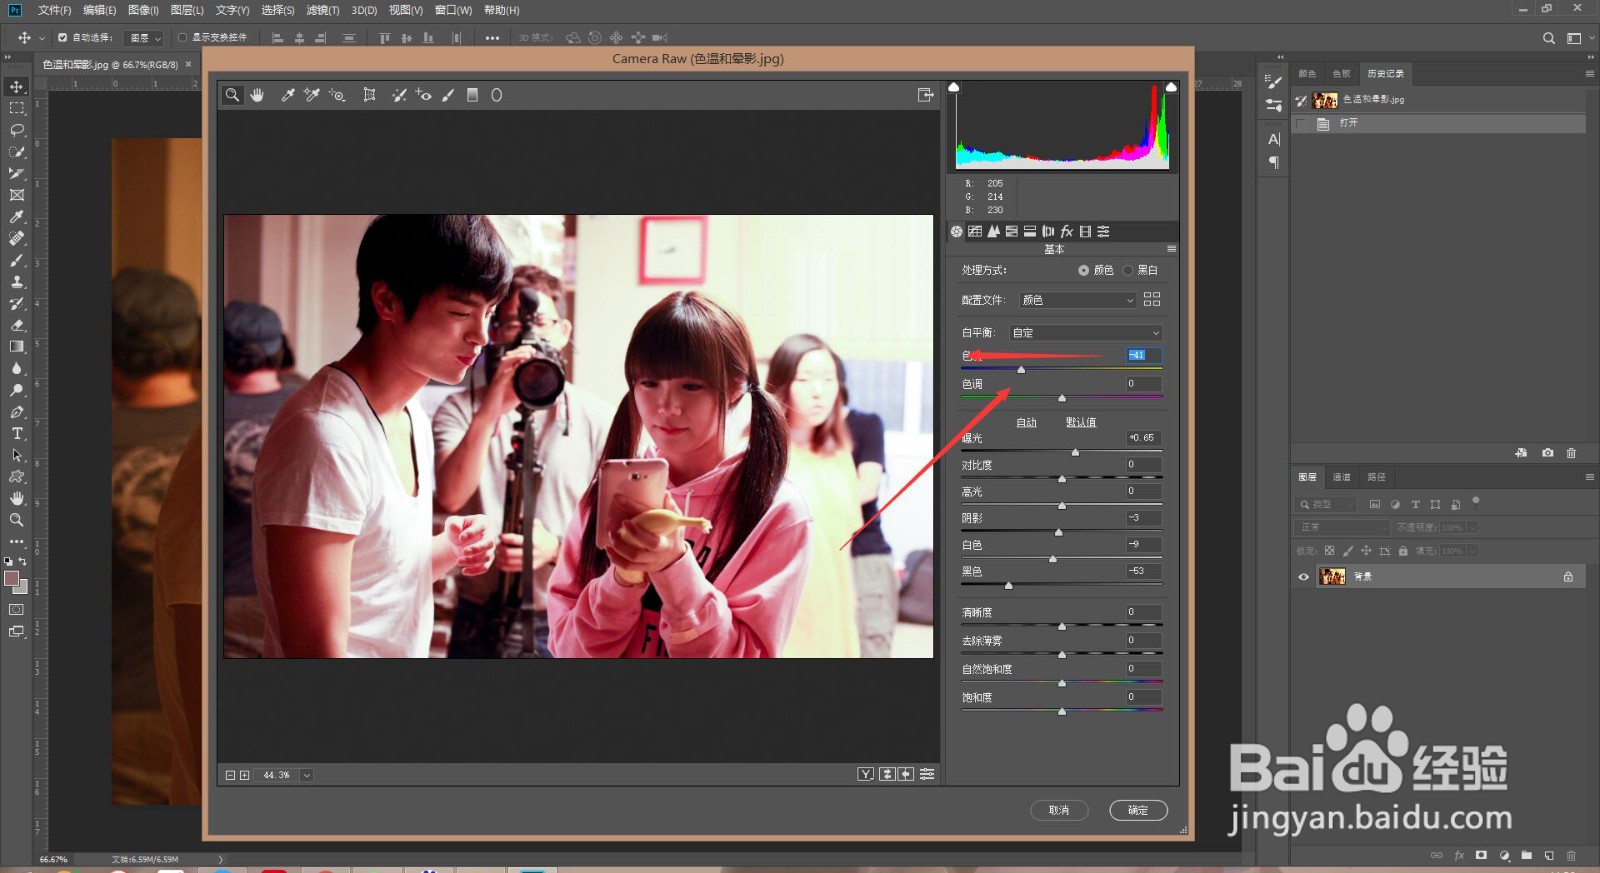
Task: Switch to the 色板 tab
Action: 1342,74
